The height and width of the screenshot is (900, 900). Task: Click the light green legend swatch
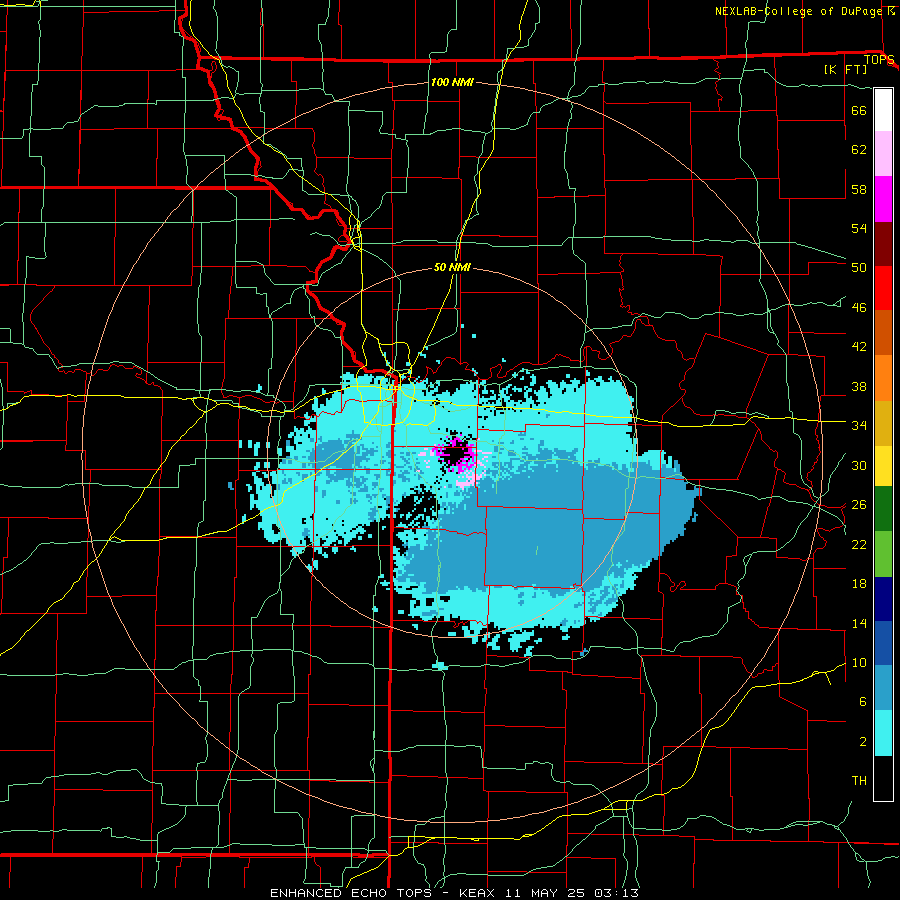883,554
